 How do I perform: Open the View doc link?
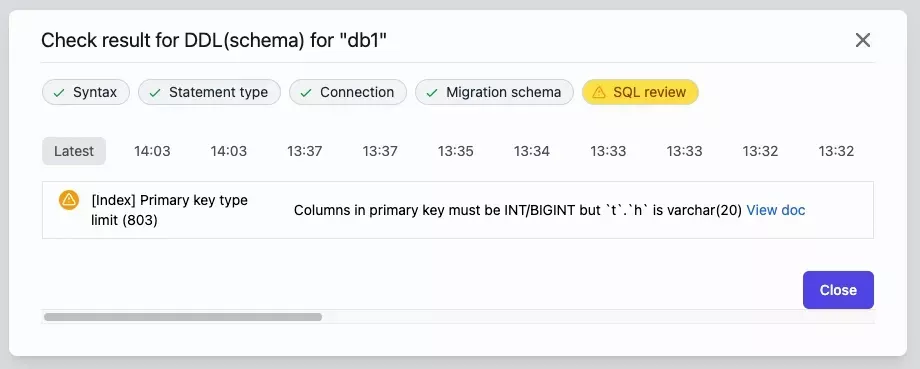click(x=776, y=210)
